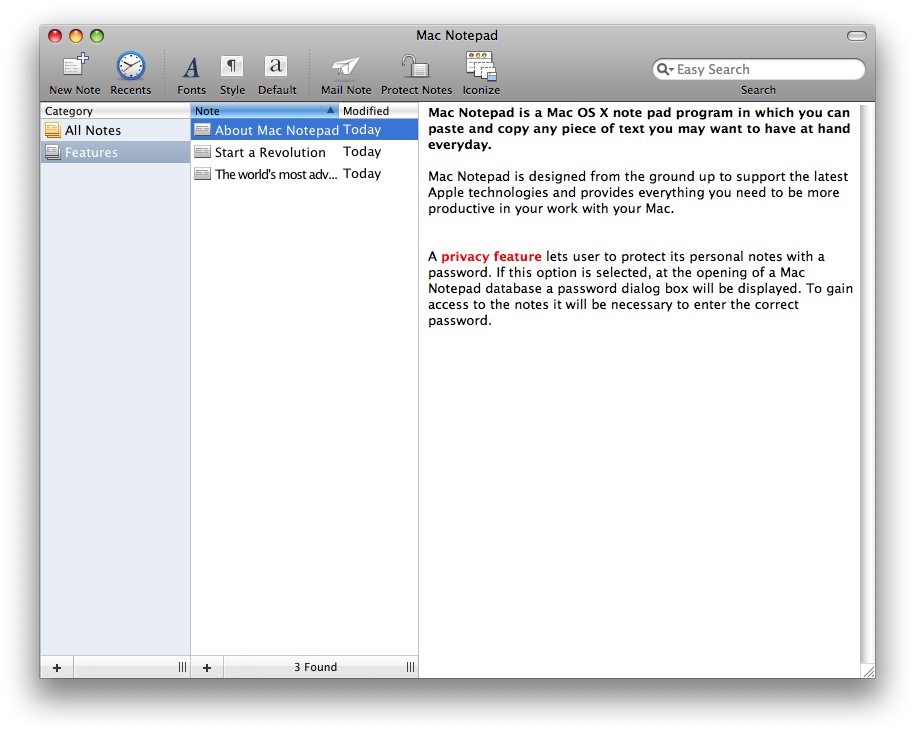Click the Start a Revolution note icon

(x=202, y=152)
